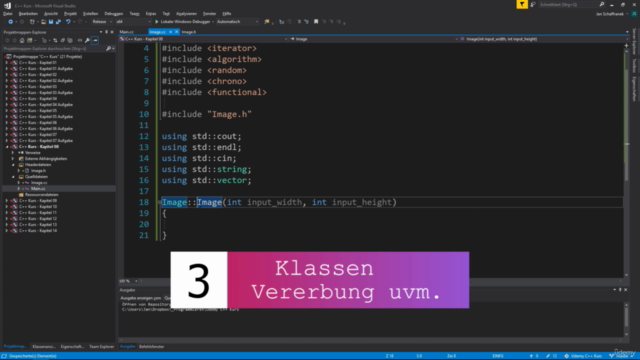Click the pending changes pencil icon in status bar
640x360 pixels.
click(x=548, y=356)
